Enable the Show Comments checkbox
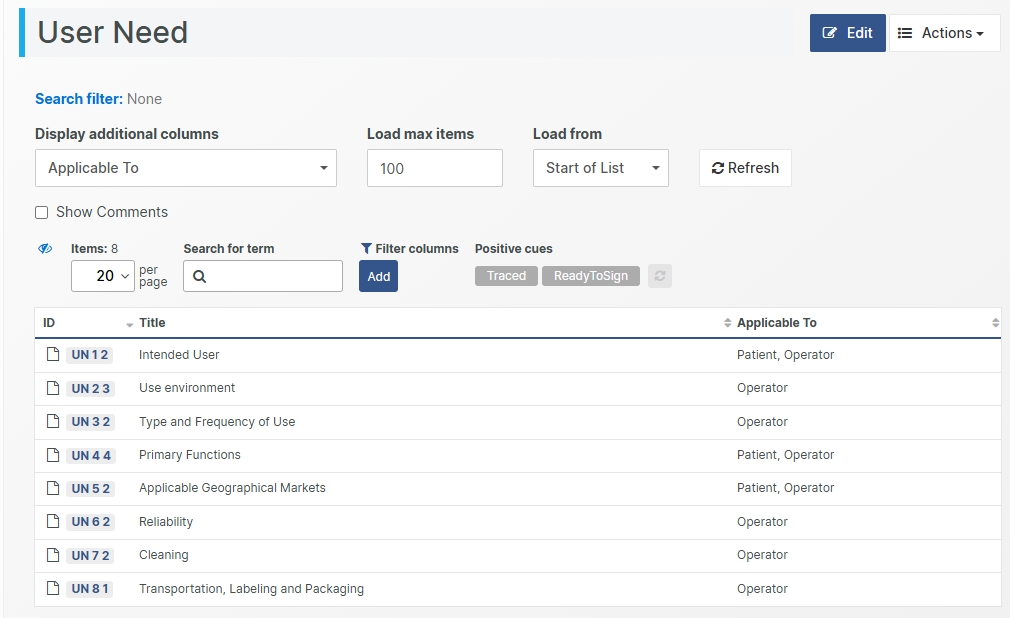The width and height of the screenshot is (1010, 618). pyautogui.click(x=42, y=212)
